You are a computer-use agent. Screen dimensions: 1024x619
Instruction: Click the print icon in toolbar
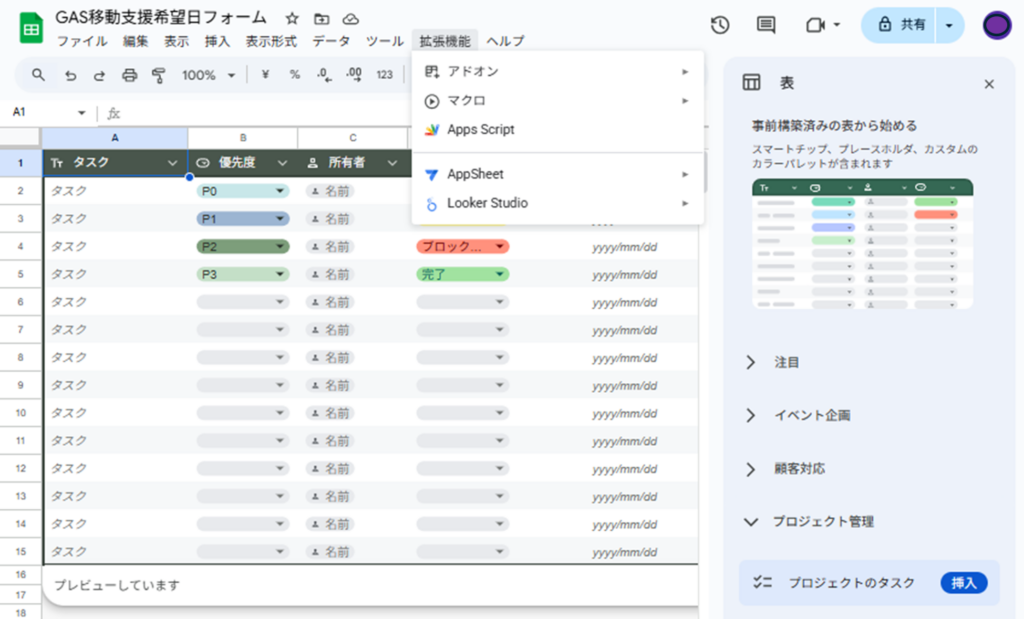coord(129,75)
